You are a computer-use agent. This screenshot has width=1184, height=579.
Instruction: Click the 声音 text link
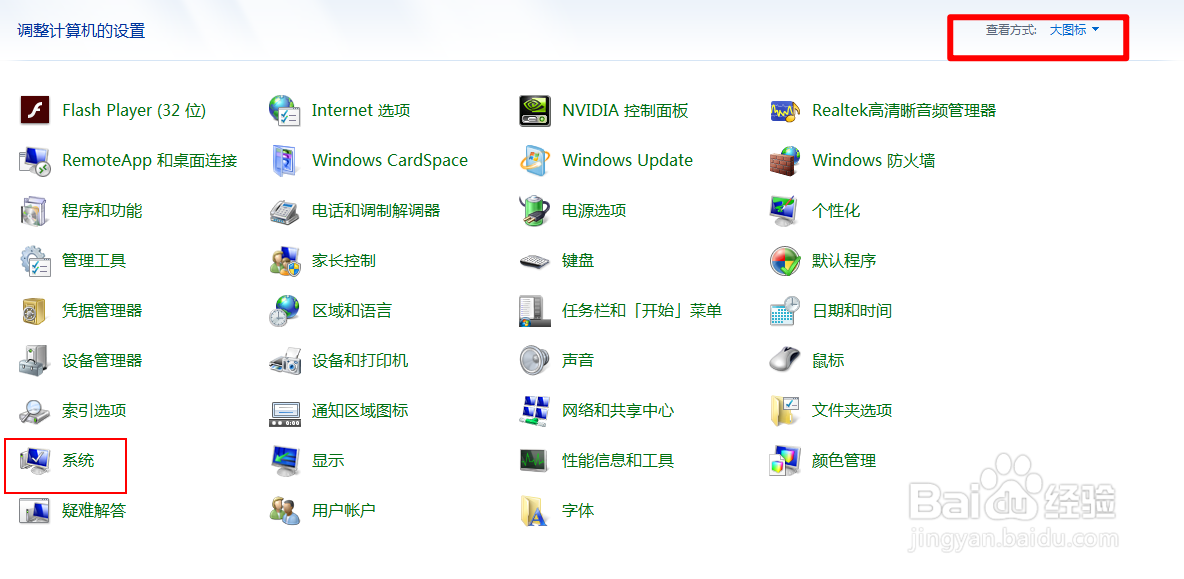click(578, 360)
